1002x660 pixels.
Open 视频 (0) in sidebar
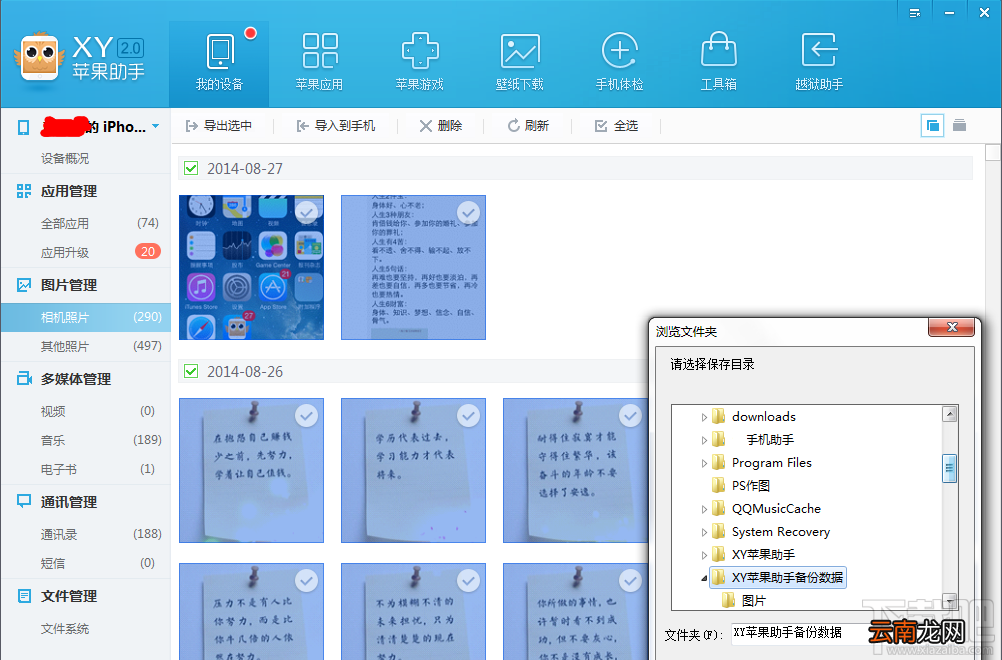click(x=86, y=411)
